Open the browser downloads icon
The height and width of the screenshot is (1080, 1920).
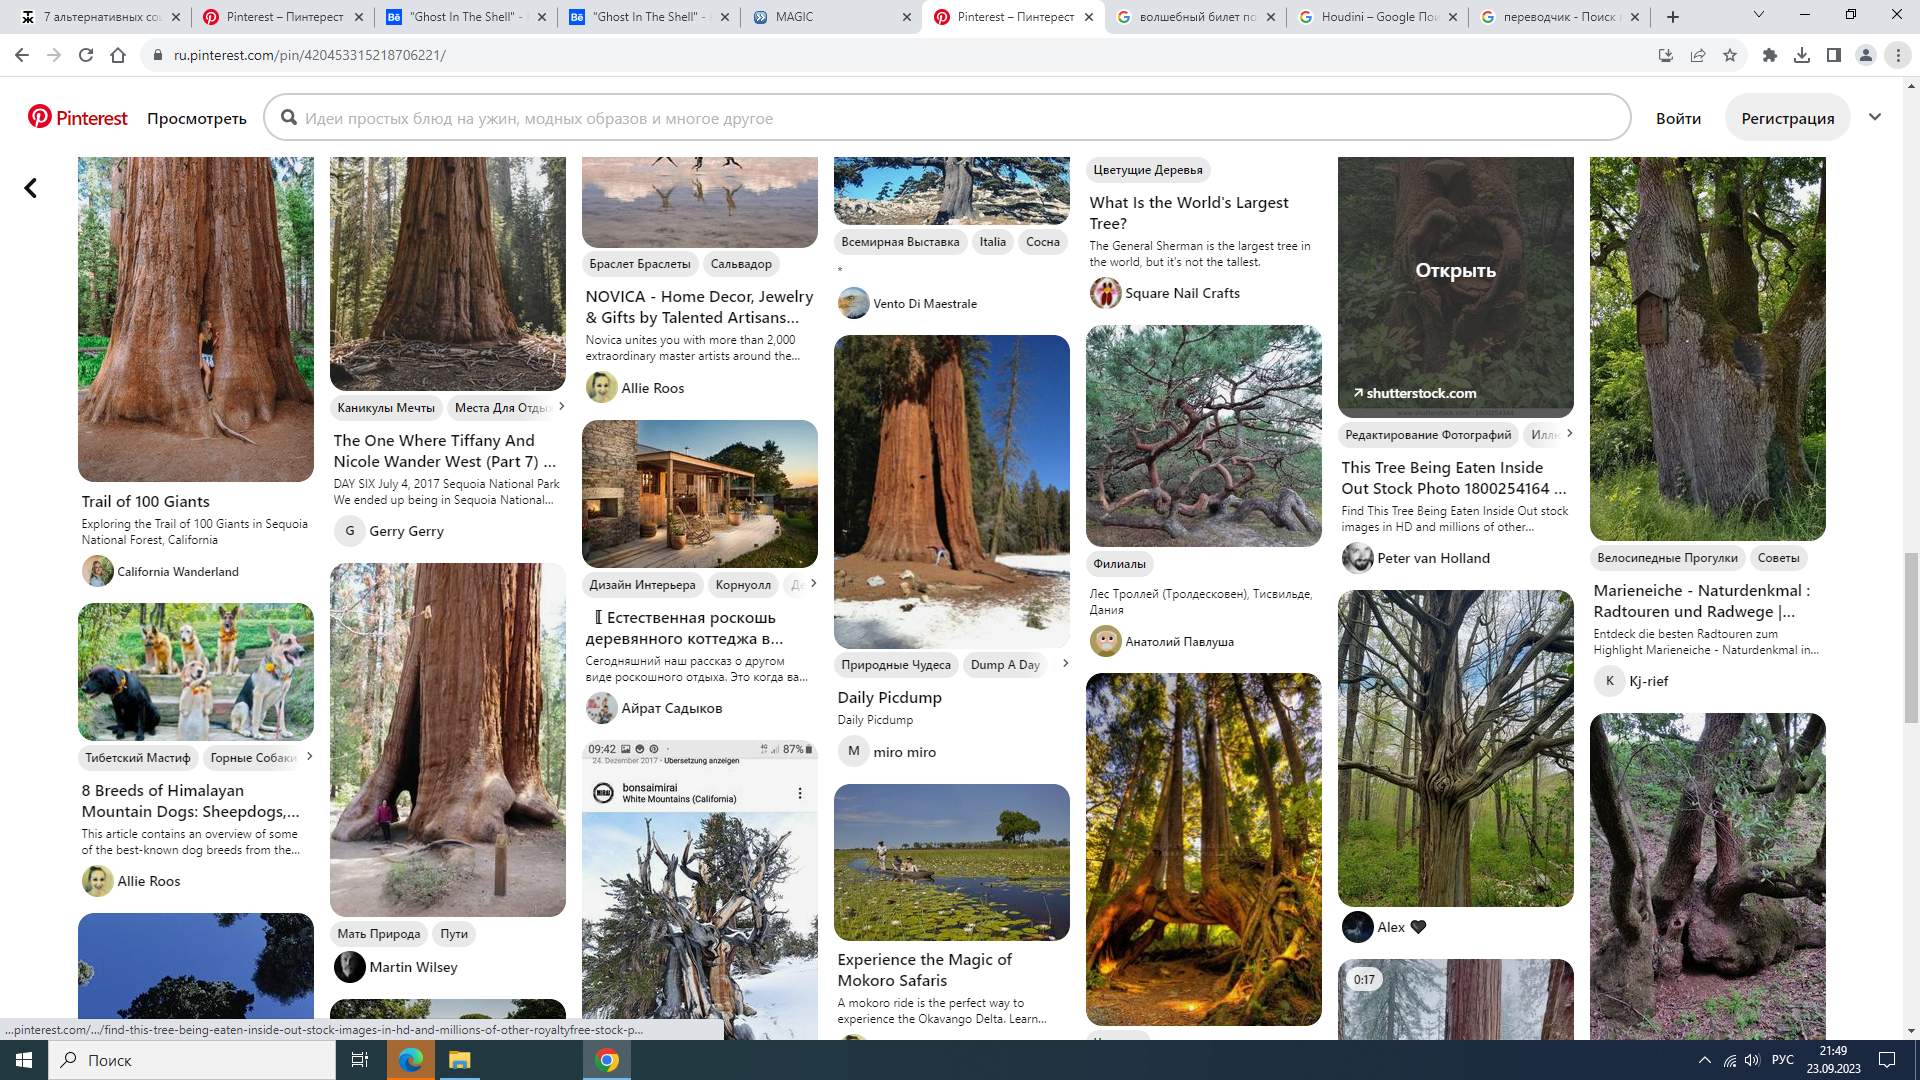tap(1802, 55)
